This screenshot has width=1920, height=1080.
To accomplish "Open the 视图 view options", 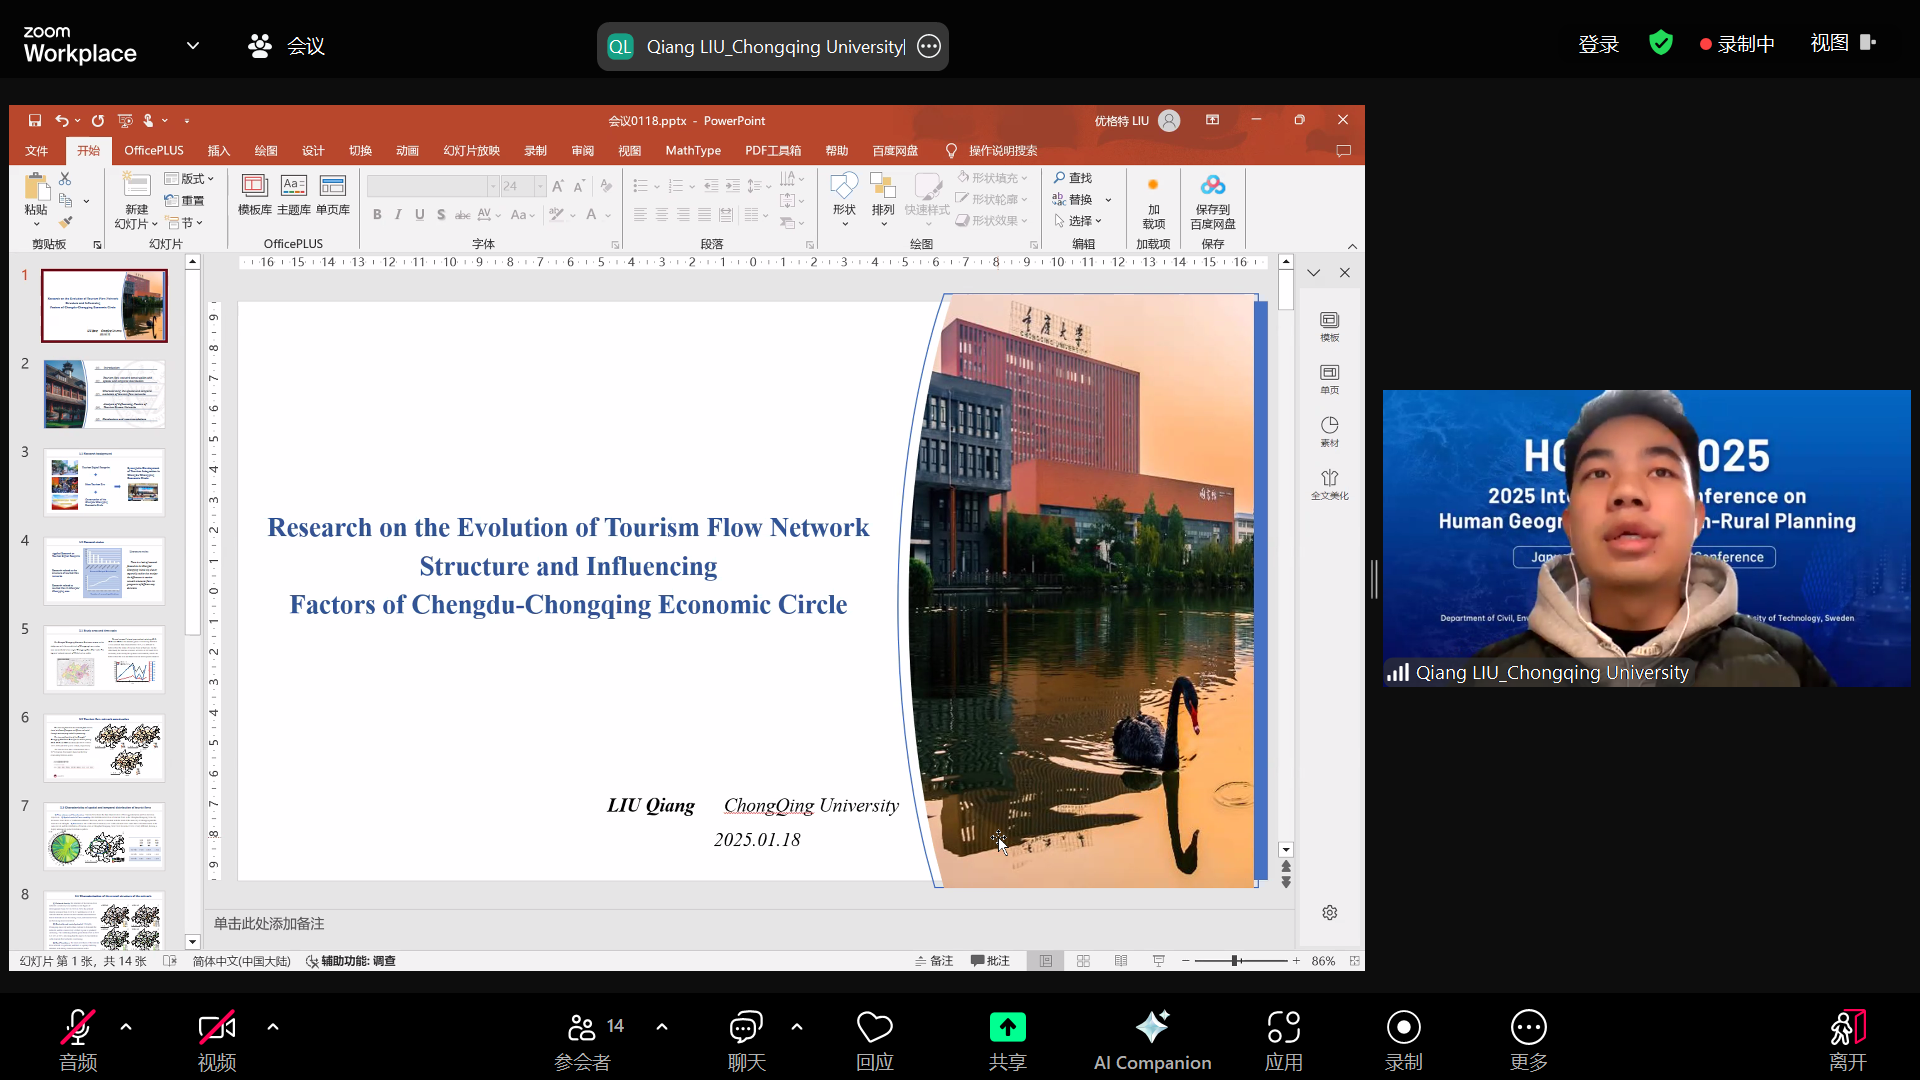I will pyautogui.click(x=1843, y=43).
